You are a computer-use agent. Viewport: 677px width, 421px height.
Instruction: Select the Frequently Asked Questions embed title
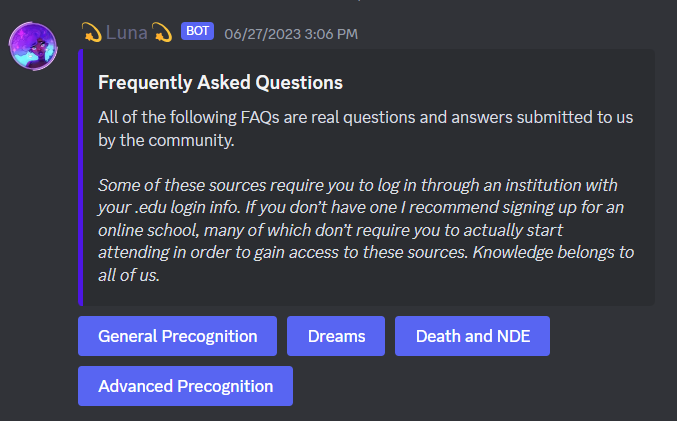coord(220,82)
